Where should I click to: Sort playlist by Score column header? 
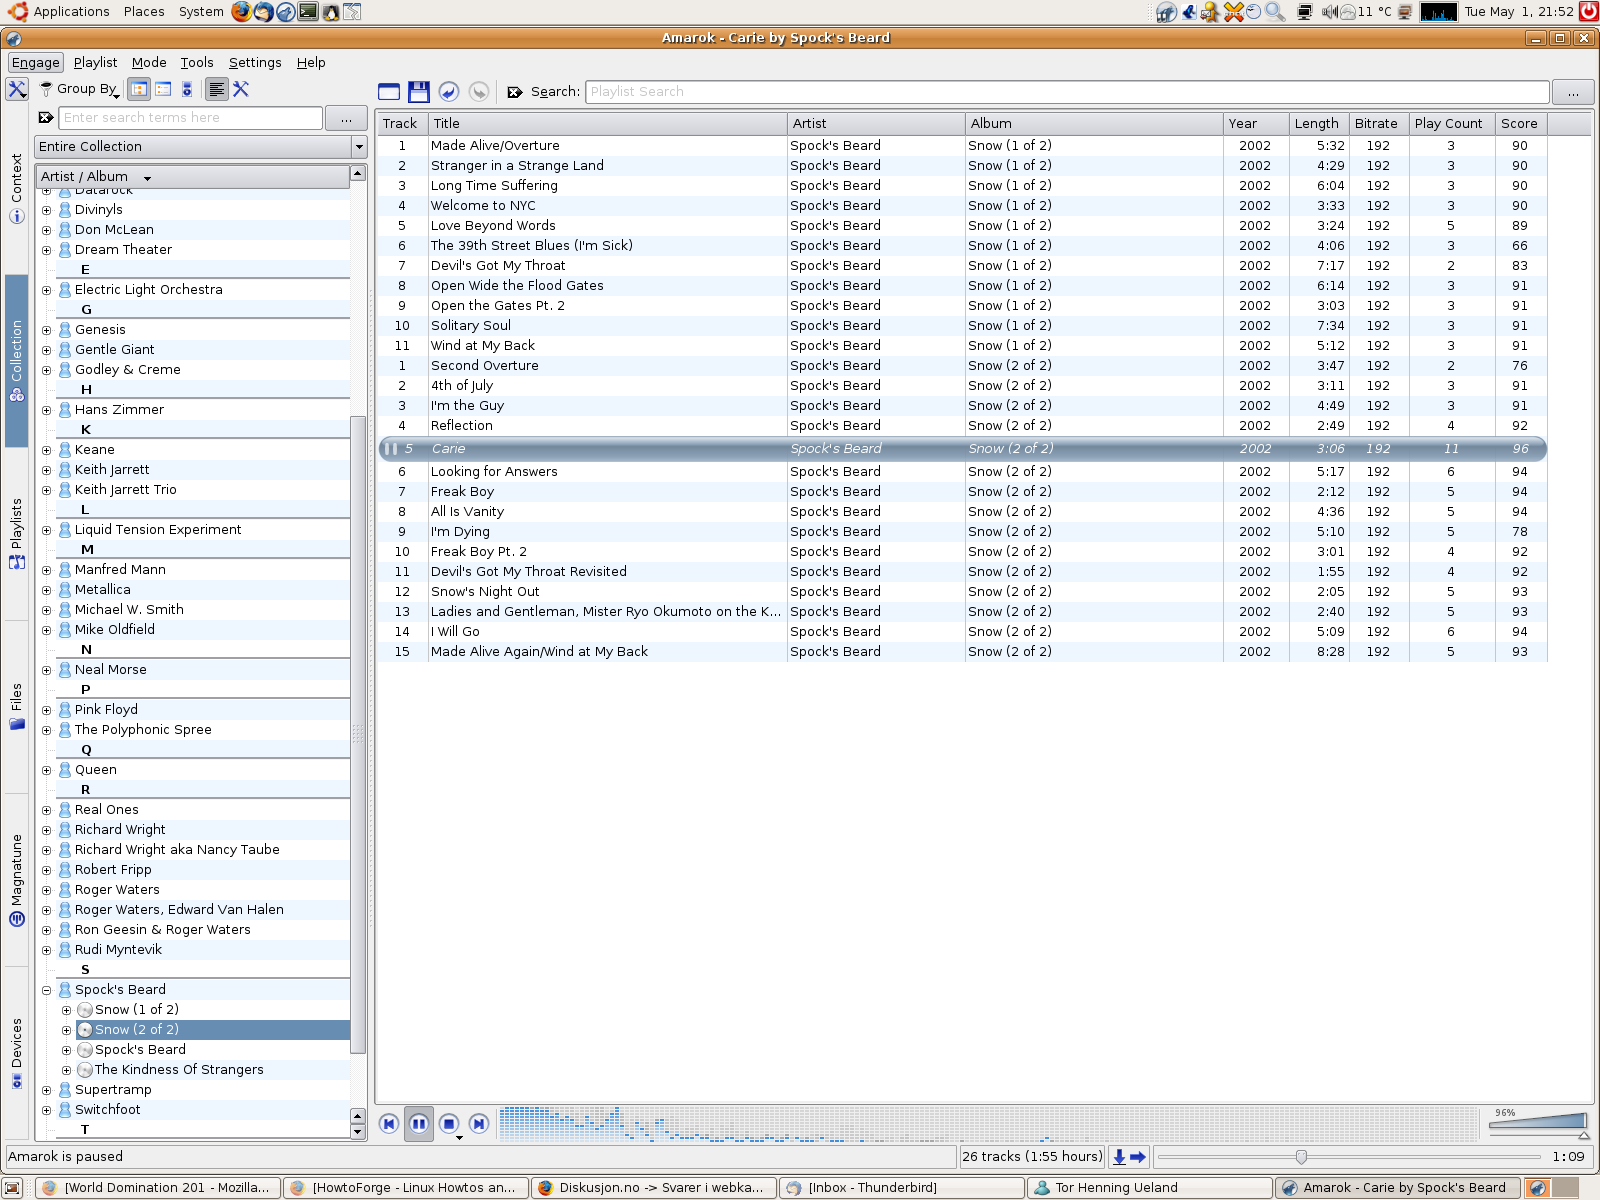tap(1520, 124)
